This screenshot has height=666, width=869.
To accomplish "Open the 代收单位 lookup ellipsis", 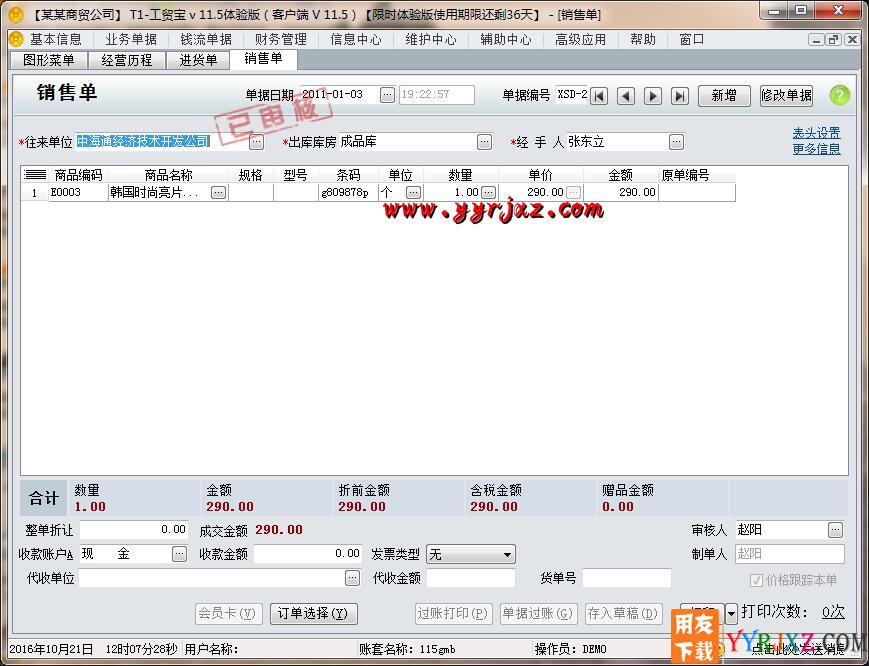I will 352,577.
